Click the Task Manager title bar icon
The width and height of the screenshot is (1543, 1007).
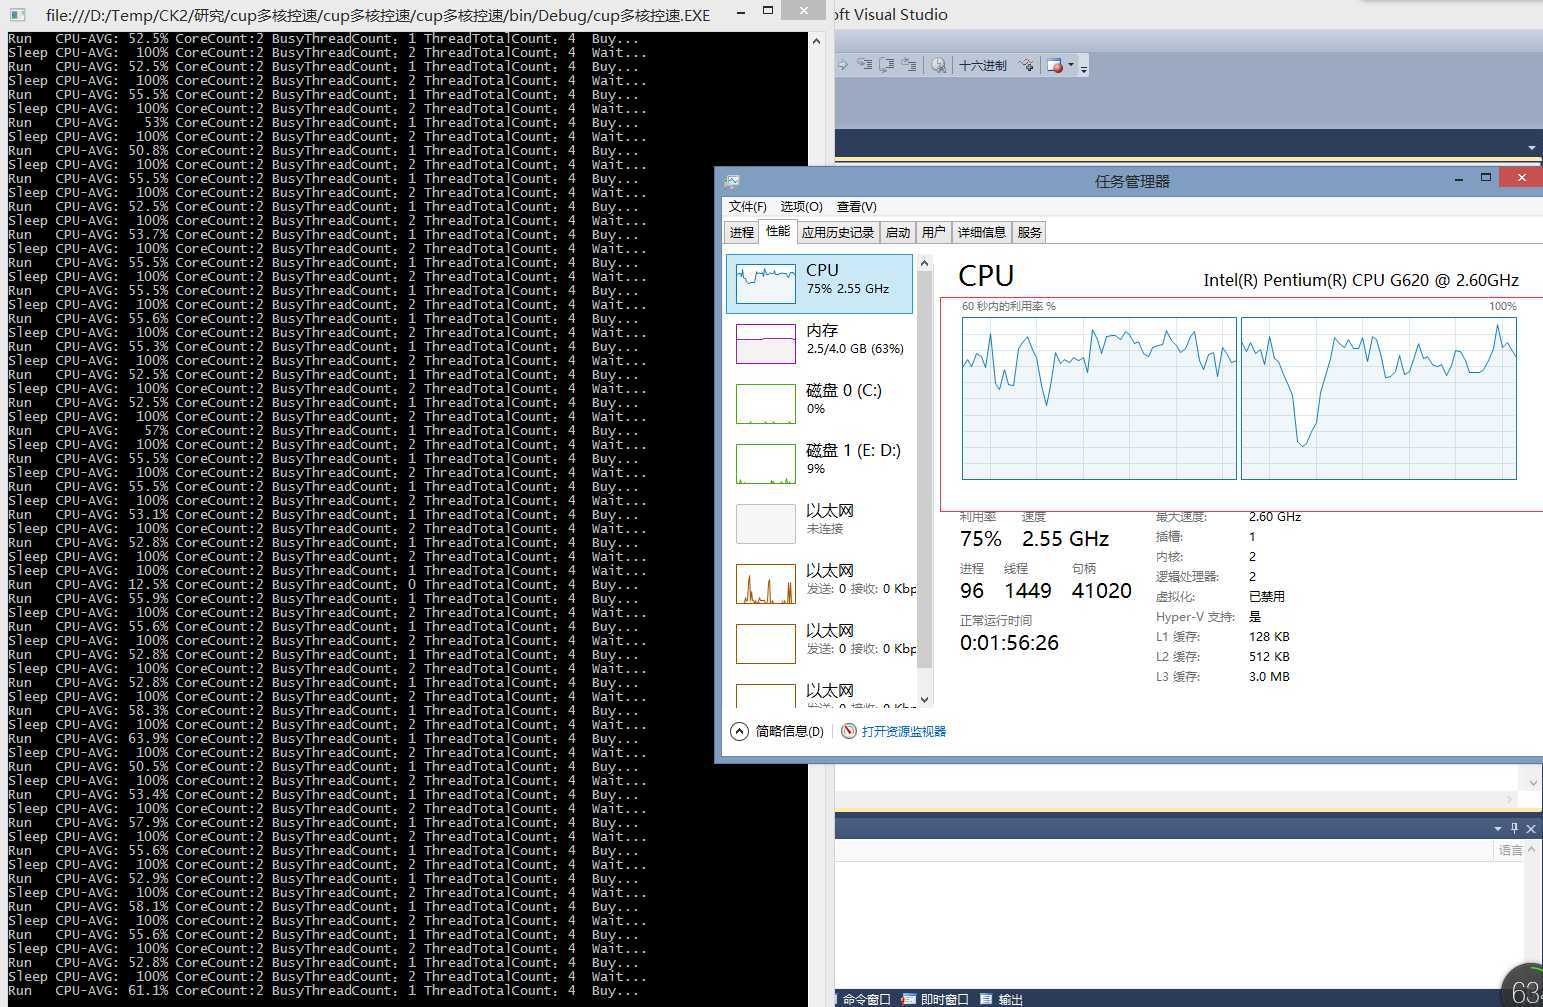(732, 180)
